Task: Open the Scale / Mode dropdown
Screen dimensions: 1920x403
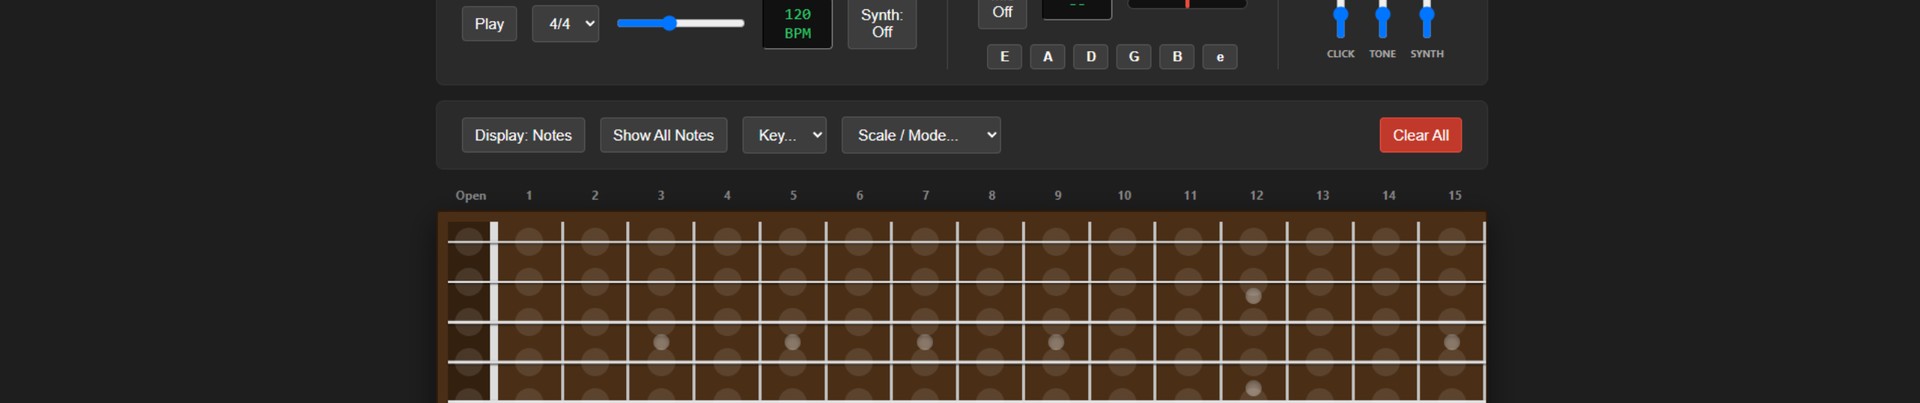Action: pos(921,135)
